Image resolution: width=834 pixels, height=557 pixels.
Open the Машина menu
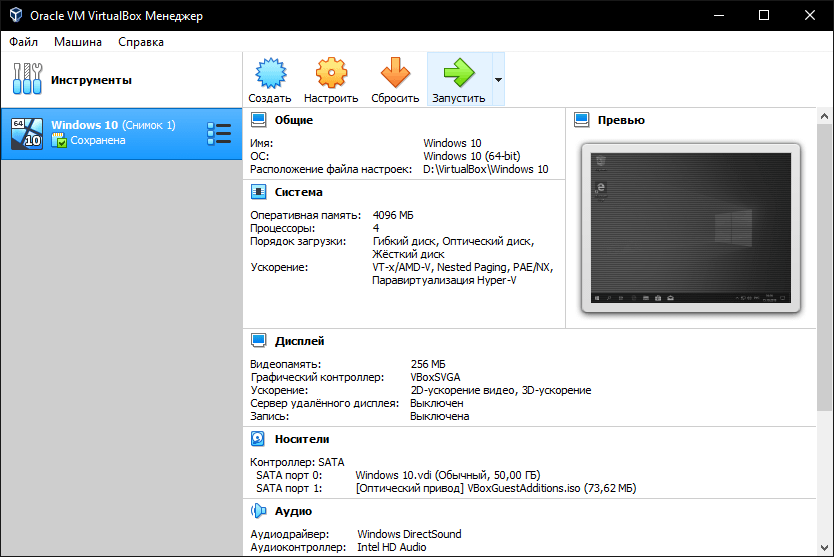[x=78, y=42]
